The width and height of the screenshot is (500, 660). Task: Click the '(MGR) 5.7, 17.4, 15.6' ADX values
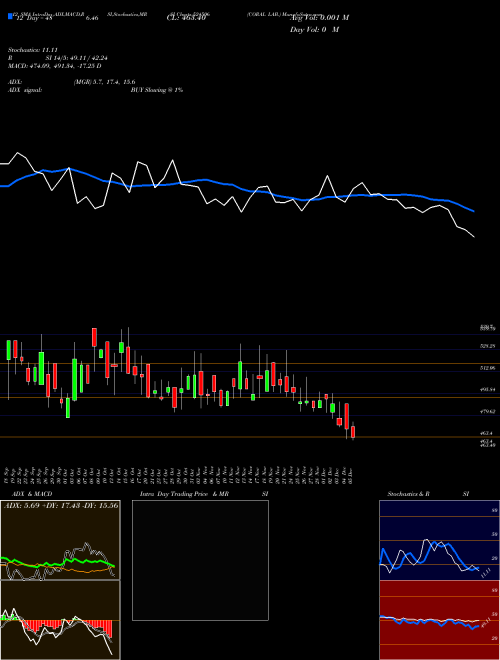coord(104,82)
